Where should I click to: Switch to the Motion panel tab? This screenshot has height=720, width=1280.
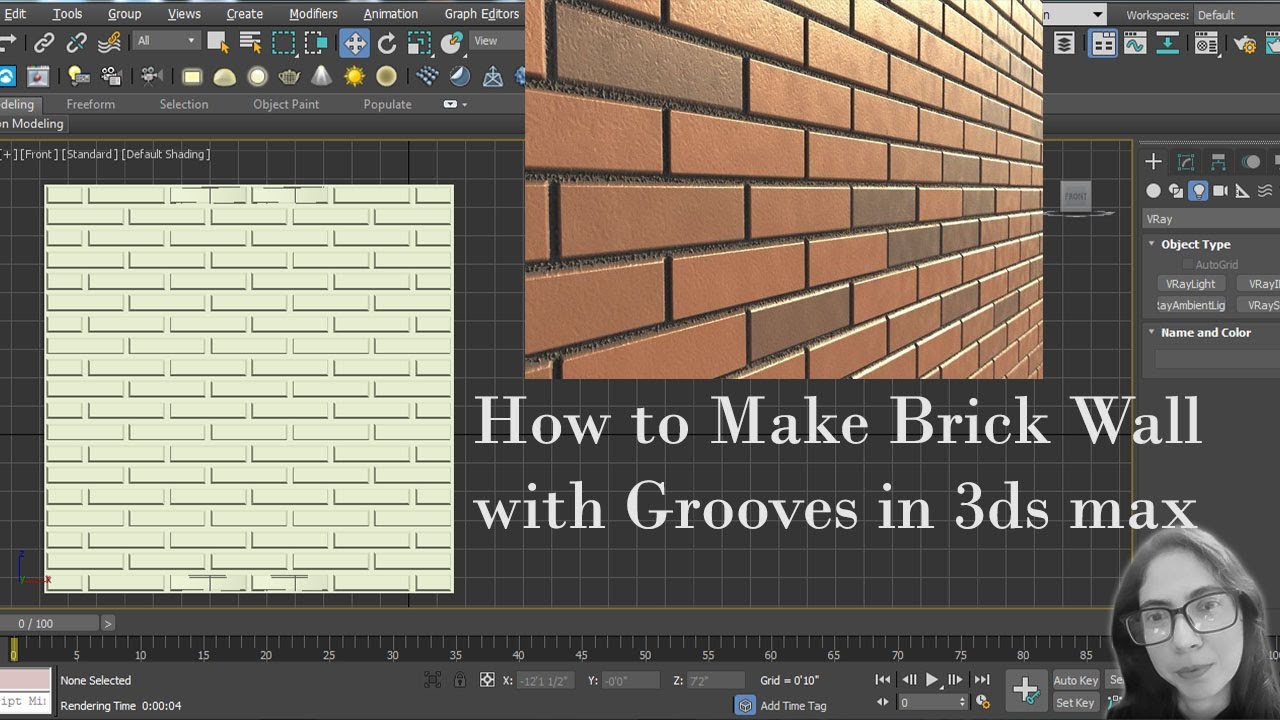[x=1251, y=162]
